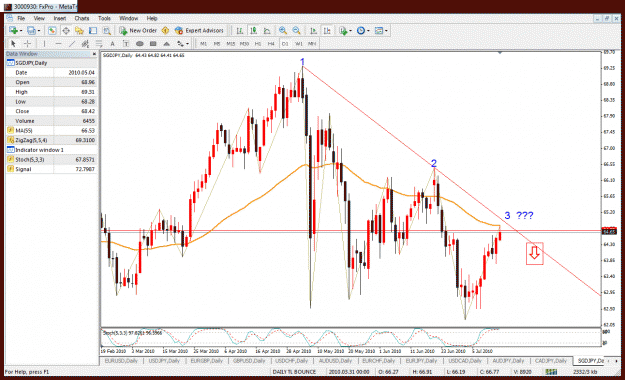Switch to the USDJPY,Daily chart tab

(x=164, y=361)
